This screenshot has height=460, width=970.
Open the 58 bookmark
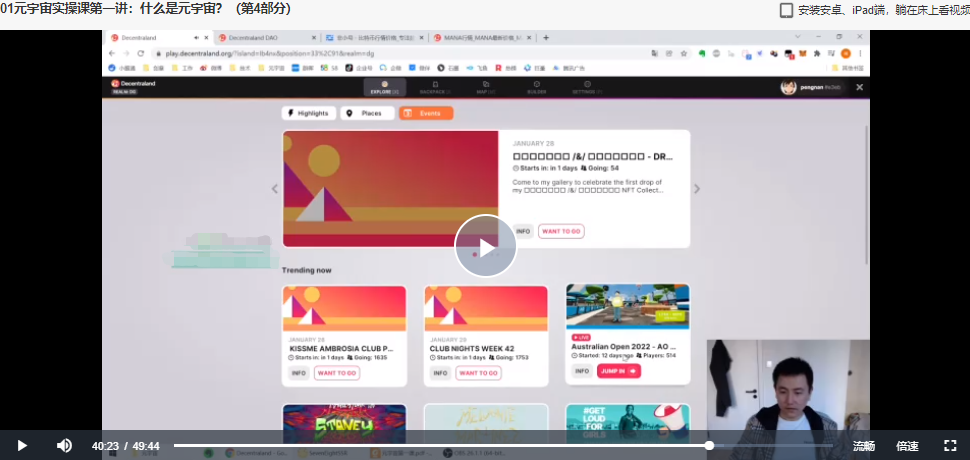[x=328, y=68]
